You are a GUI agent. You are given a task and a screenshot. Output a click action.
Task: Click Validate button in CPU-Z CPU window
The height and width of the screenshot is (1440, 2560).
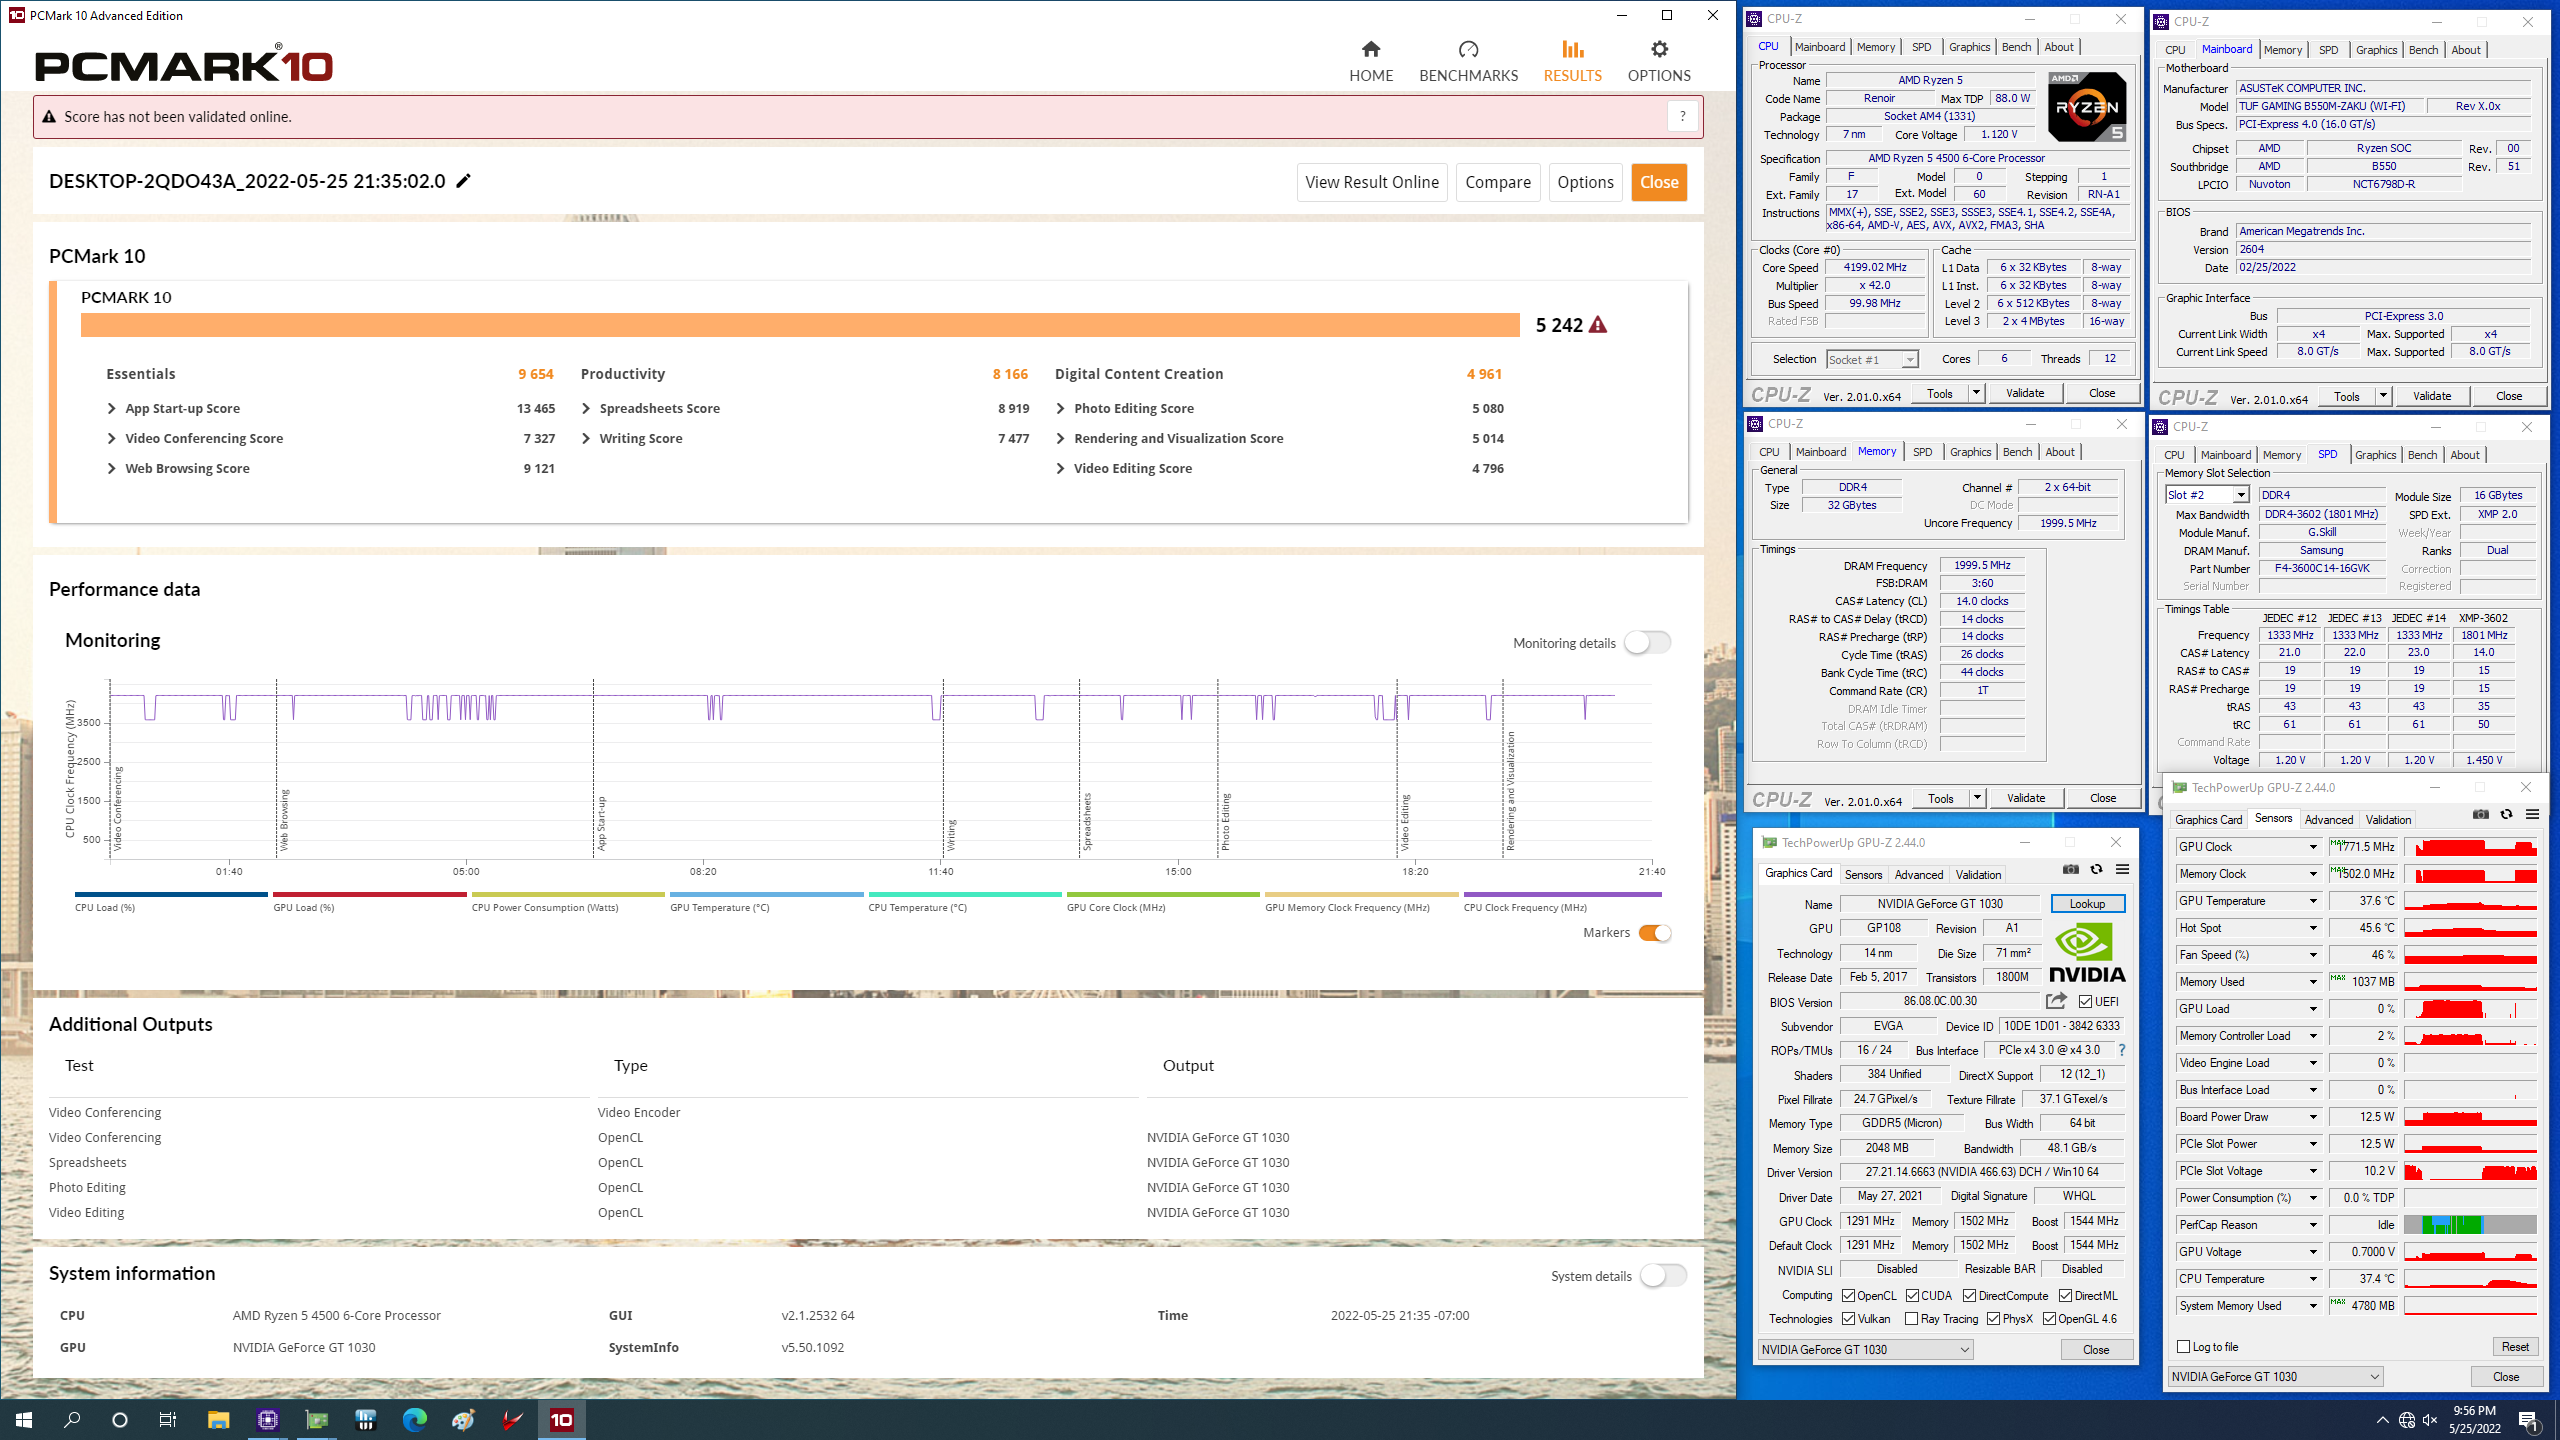[2025, 393]
